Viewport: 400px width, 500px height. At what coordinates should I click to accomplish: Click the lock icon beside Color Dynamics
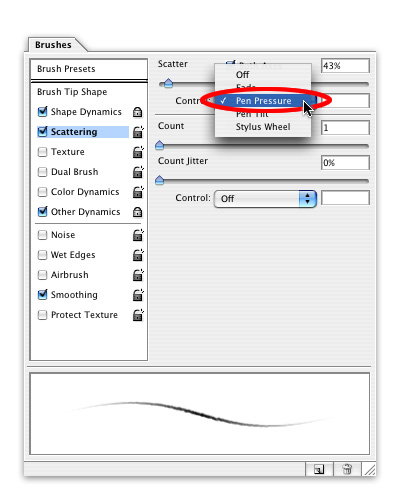coord(138,192)
